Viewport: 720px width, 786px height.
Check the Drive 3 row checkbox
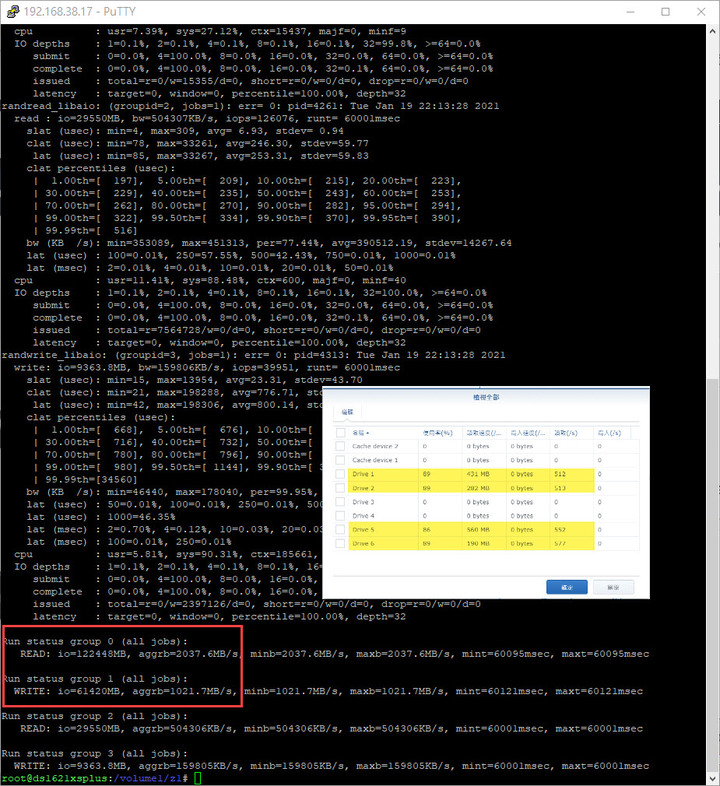coord(340,502)
